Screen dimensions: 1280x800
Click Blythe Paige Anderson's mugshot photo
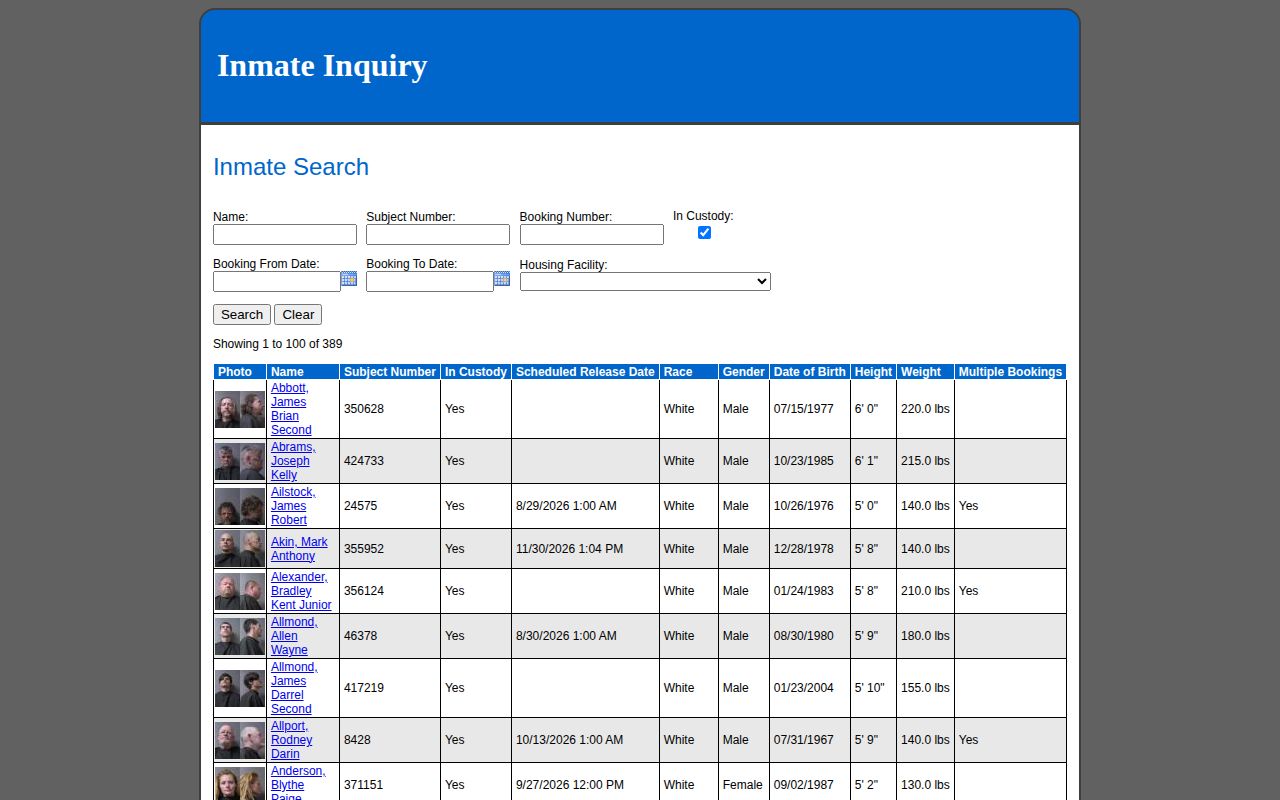pyautogui.click(x=240, y=784)
